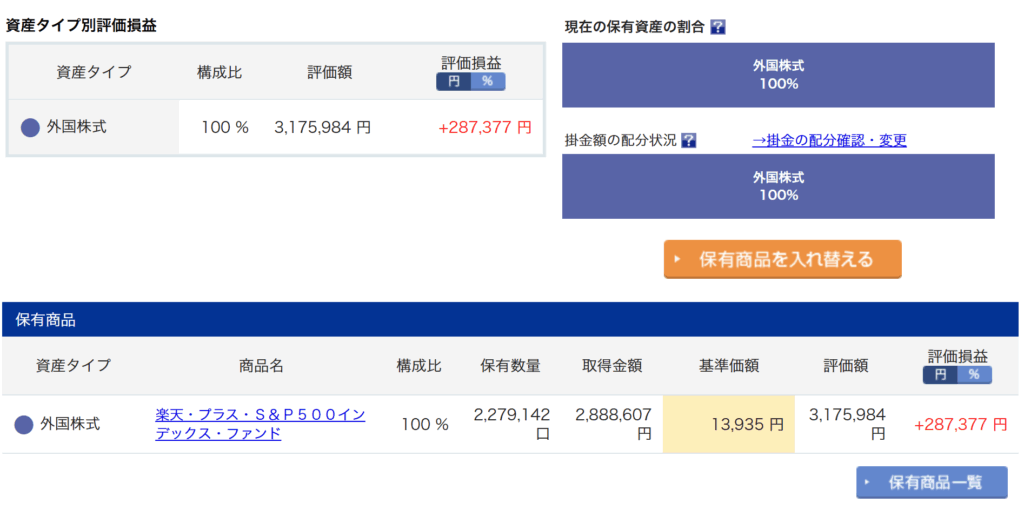Open the 掛金の配分確認・変更 link

pos(829,140)
